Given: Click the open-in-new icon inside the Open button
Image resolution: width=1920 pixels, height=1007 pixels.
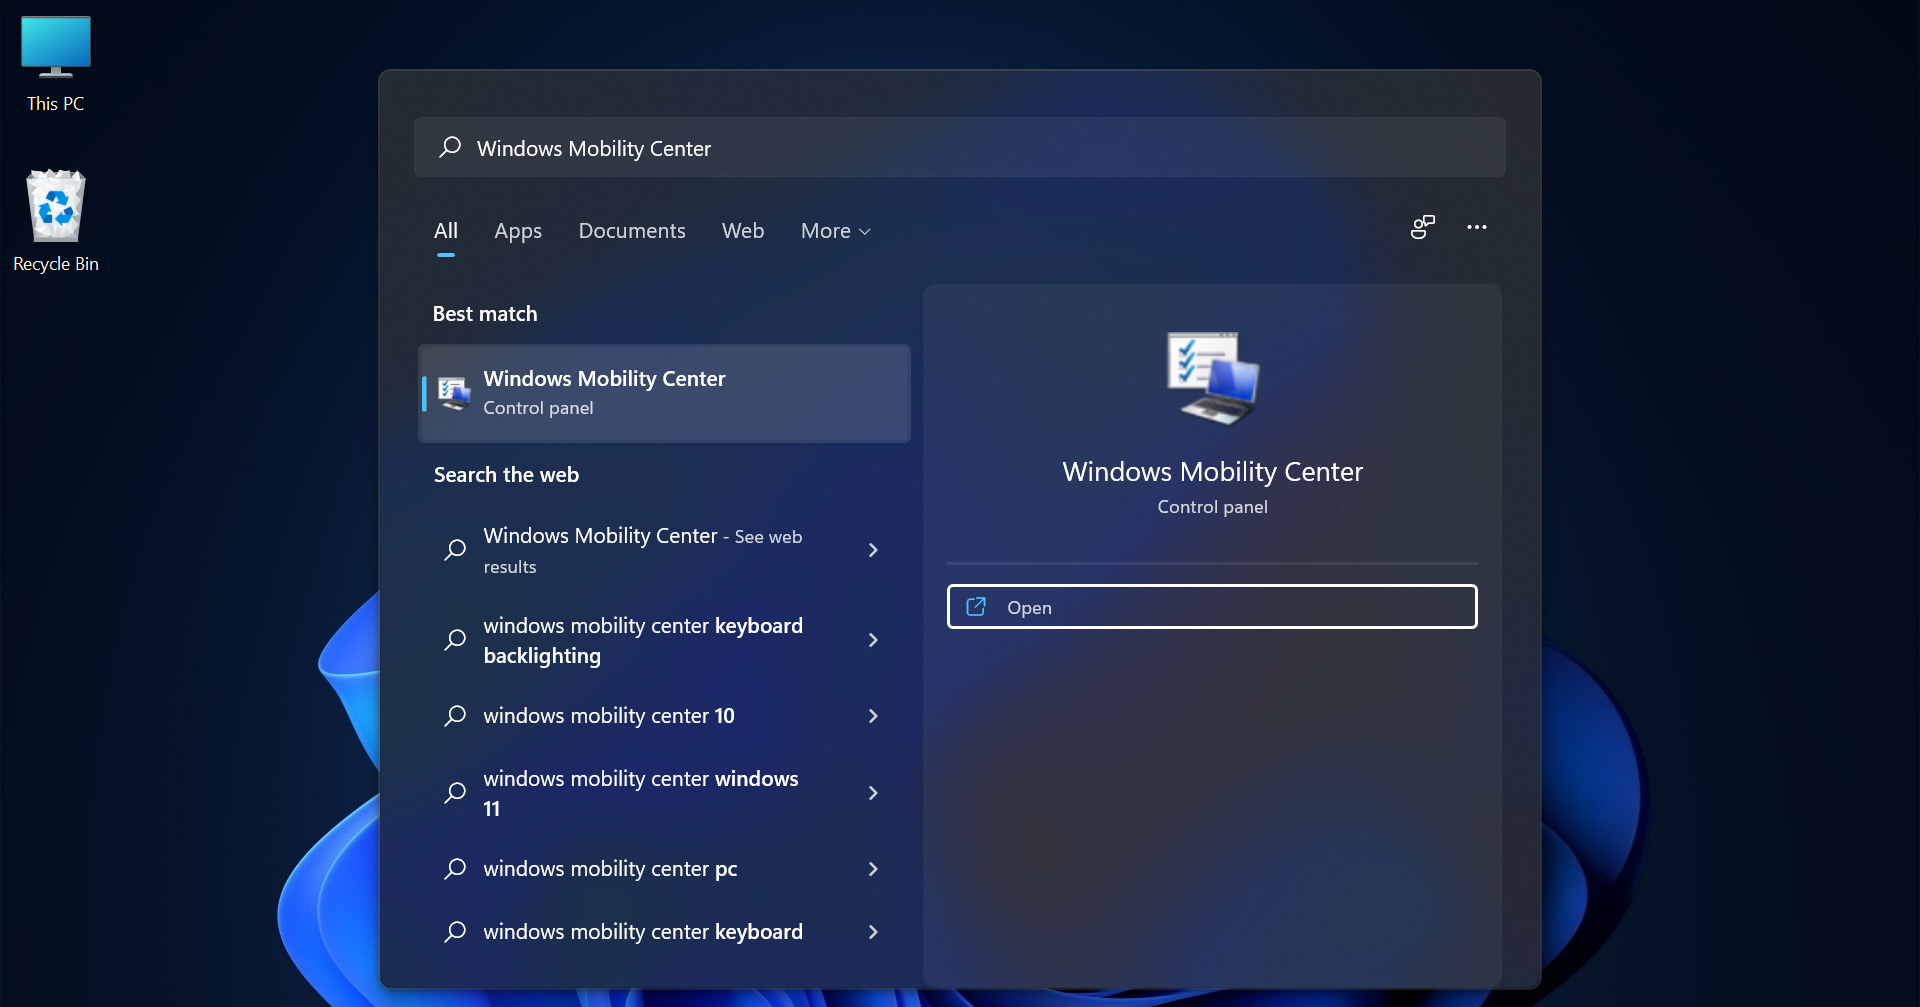Looking at the screenshot, I should (977, 606).
